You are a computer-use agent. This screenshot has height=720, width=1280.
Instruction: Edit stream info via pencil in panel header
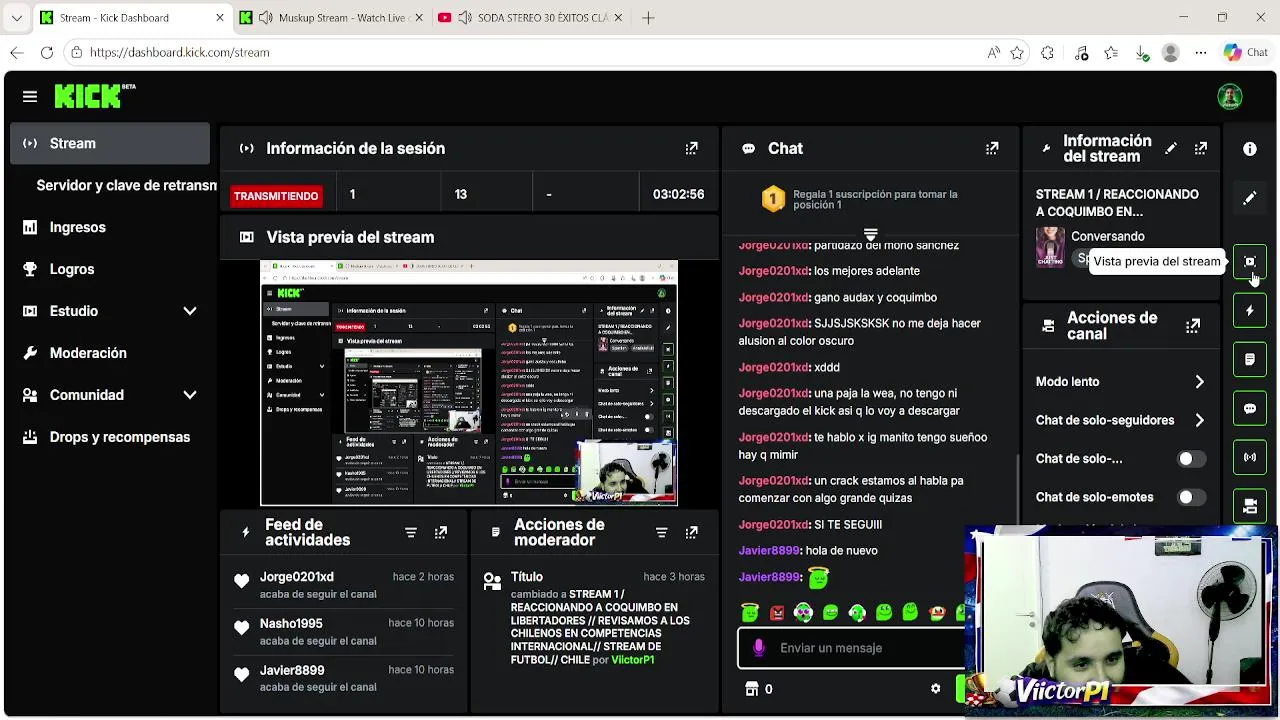[x=1171, y=148]
